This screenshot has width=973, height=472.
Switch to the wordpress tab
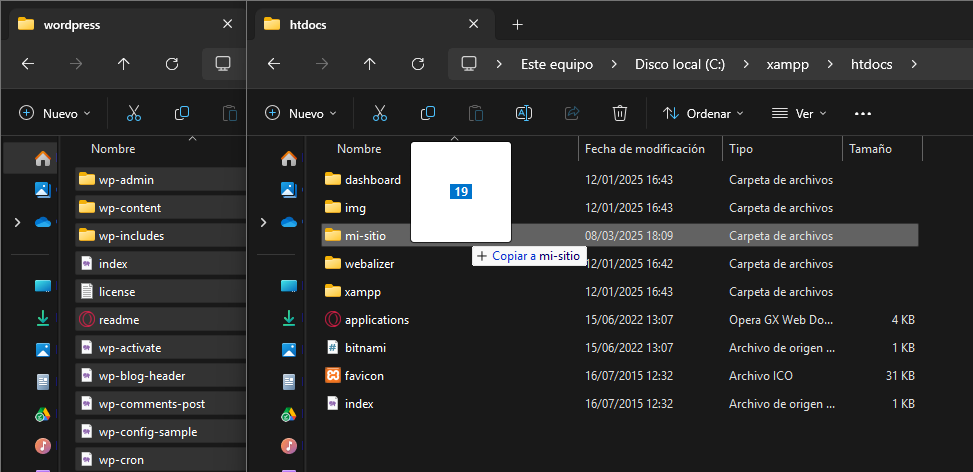[127, 25]
